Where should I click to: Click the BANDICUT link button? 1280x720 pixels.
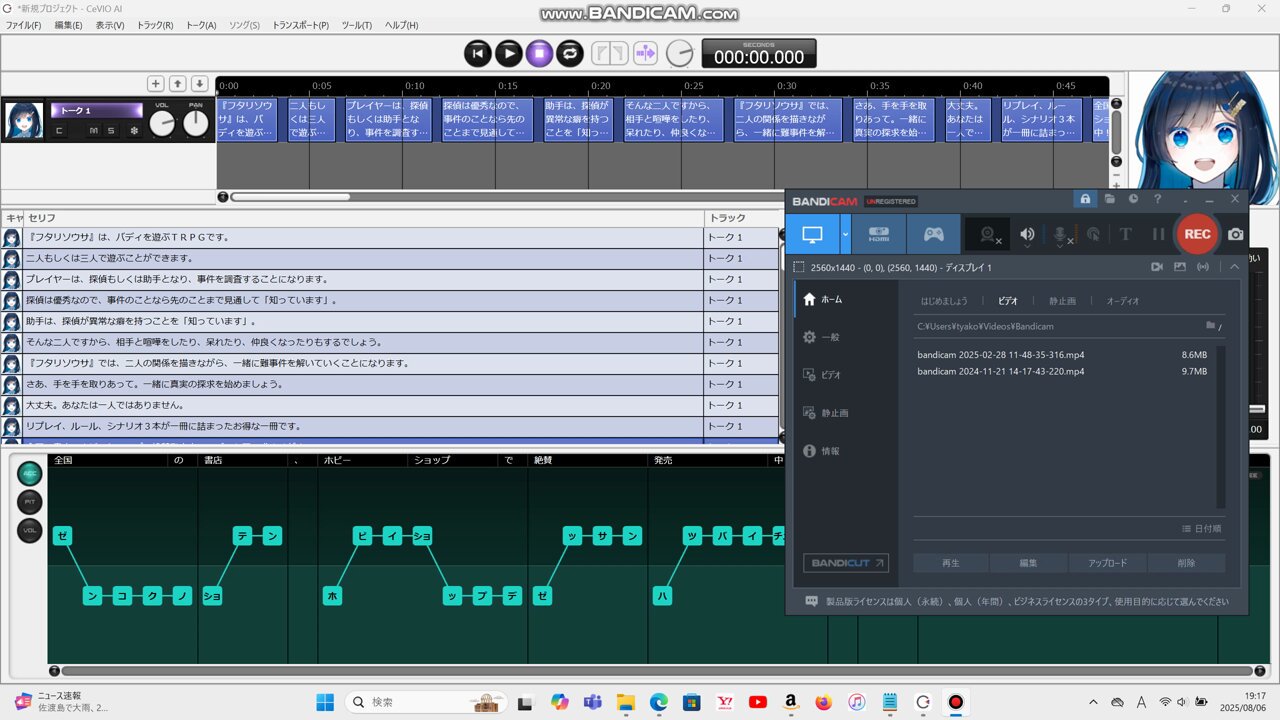pos(845,563)
